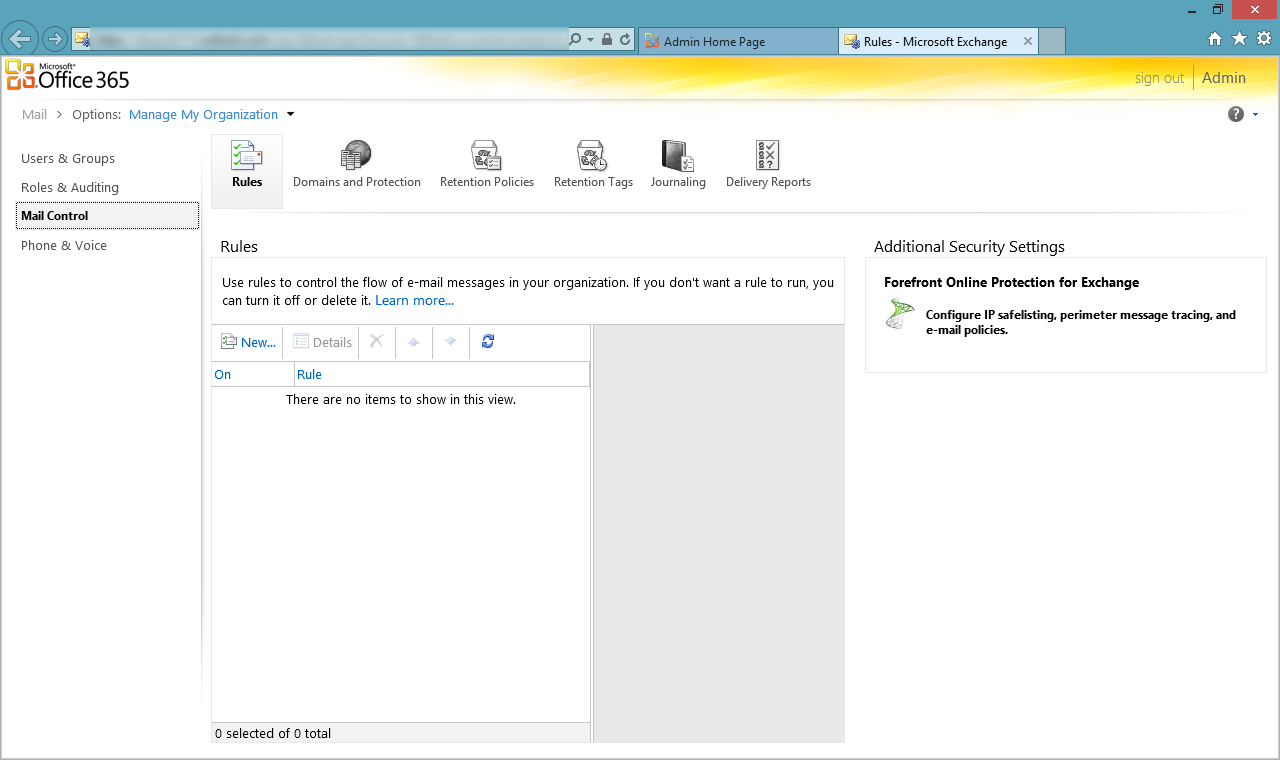The width and height of the screenshot is (1280, 760).
Task: Click the address bar lock icon
Action: [x=607, y=39]
